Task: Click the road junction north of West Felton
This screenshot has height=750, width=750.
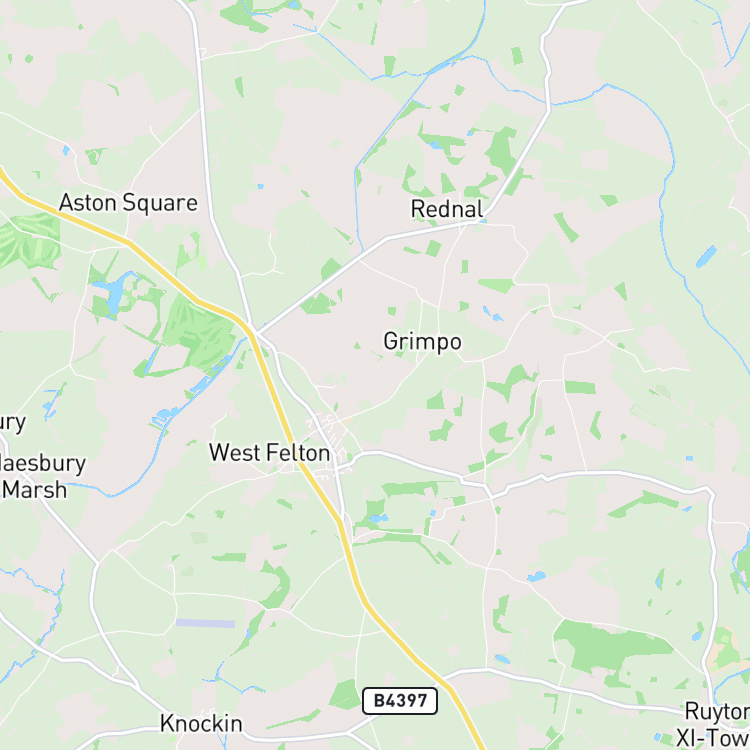Action: click(x=254, y=332)
